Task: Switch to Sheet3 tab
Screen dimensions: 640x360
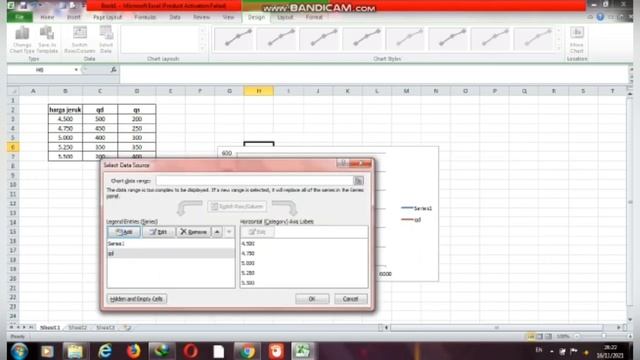Action: click(105, 327)
